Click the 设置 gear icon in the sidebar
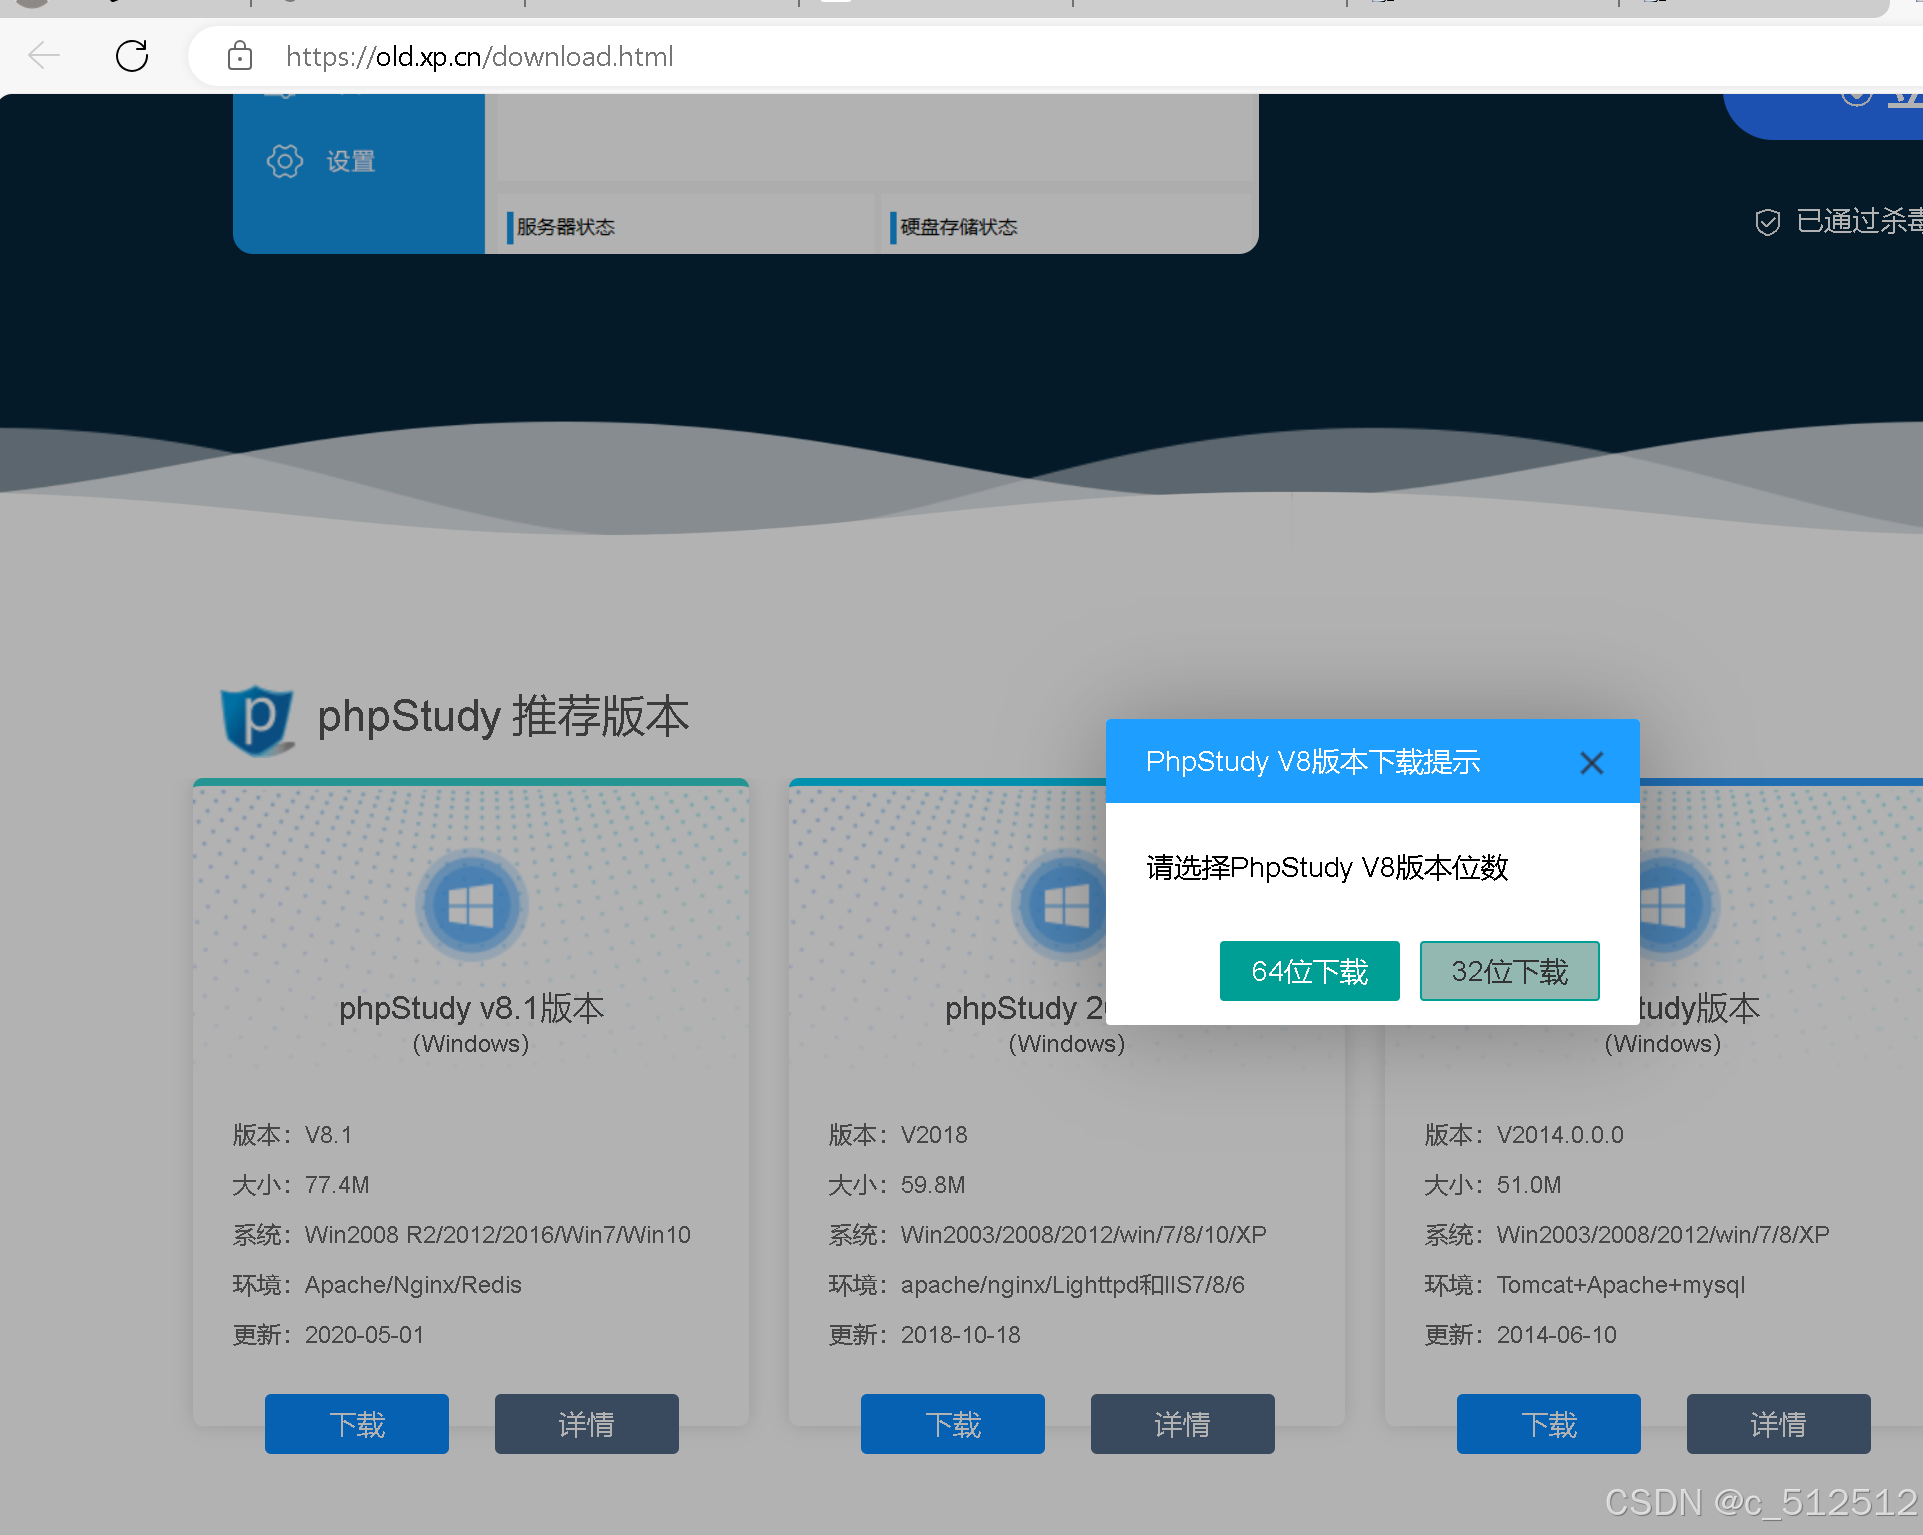The image size is (1923, 1535). (x=284, y=160)
